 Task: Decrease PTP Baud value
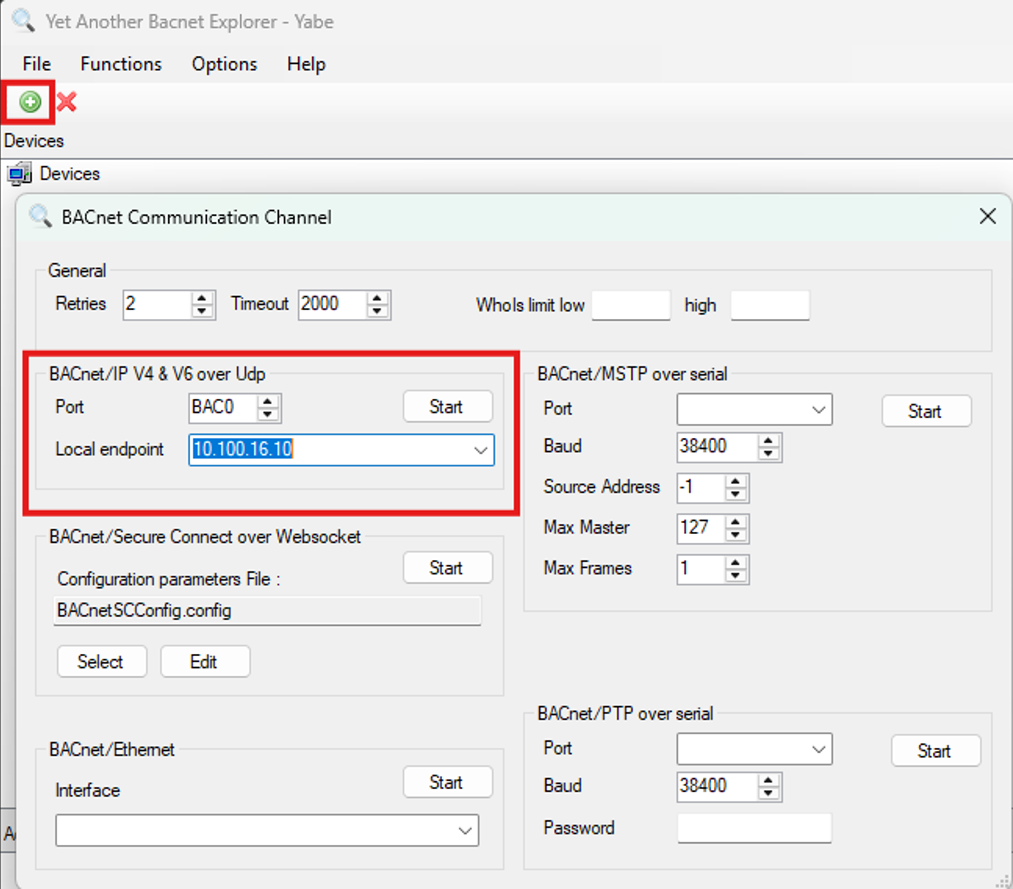click(x=768, y=794)
